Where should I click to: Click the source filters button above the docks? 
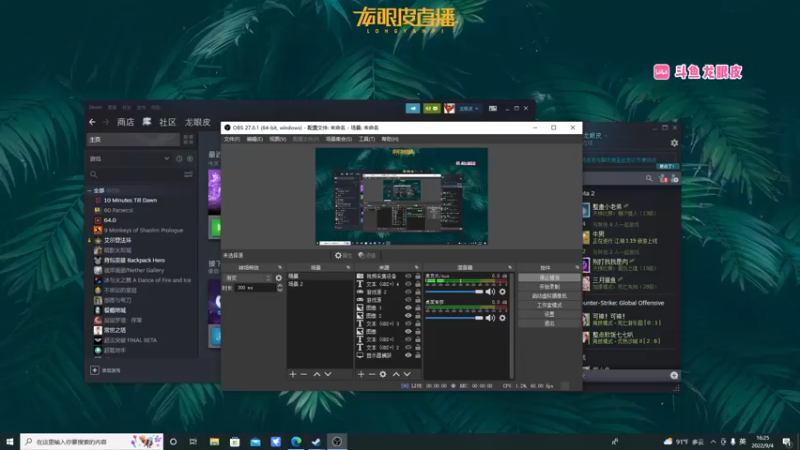pyautogui.click(x=367, y=255)
